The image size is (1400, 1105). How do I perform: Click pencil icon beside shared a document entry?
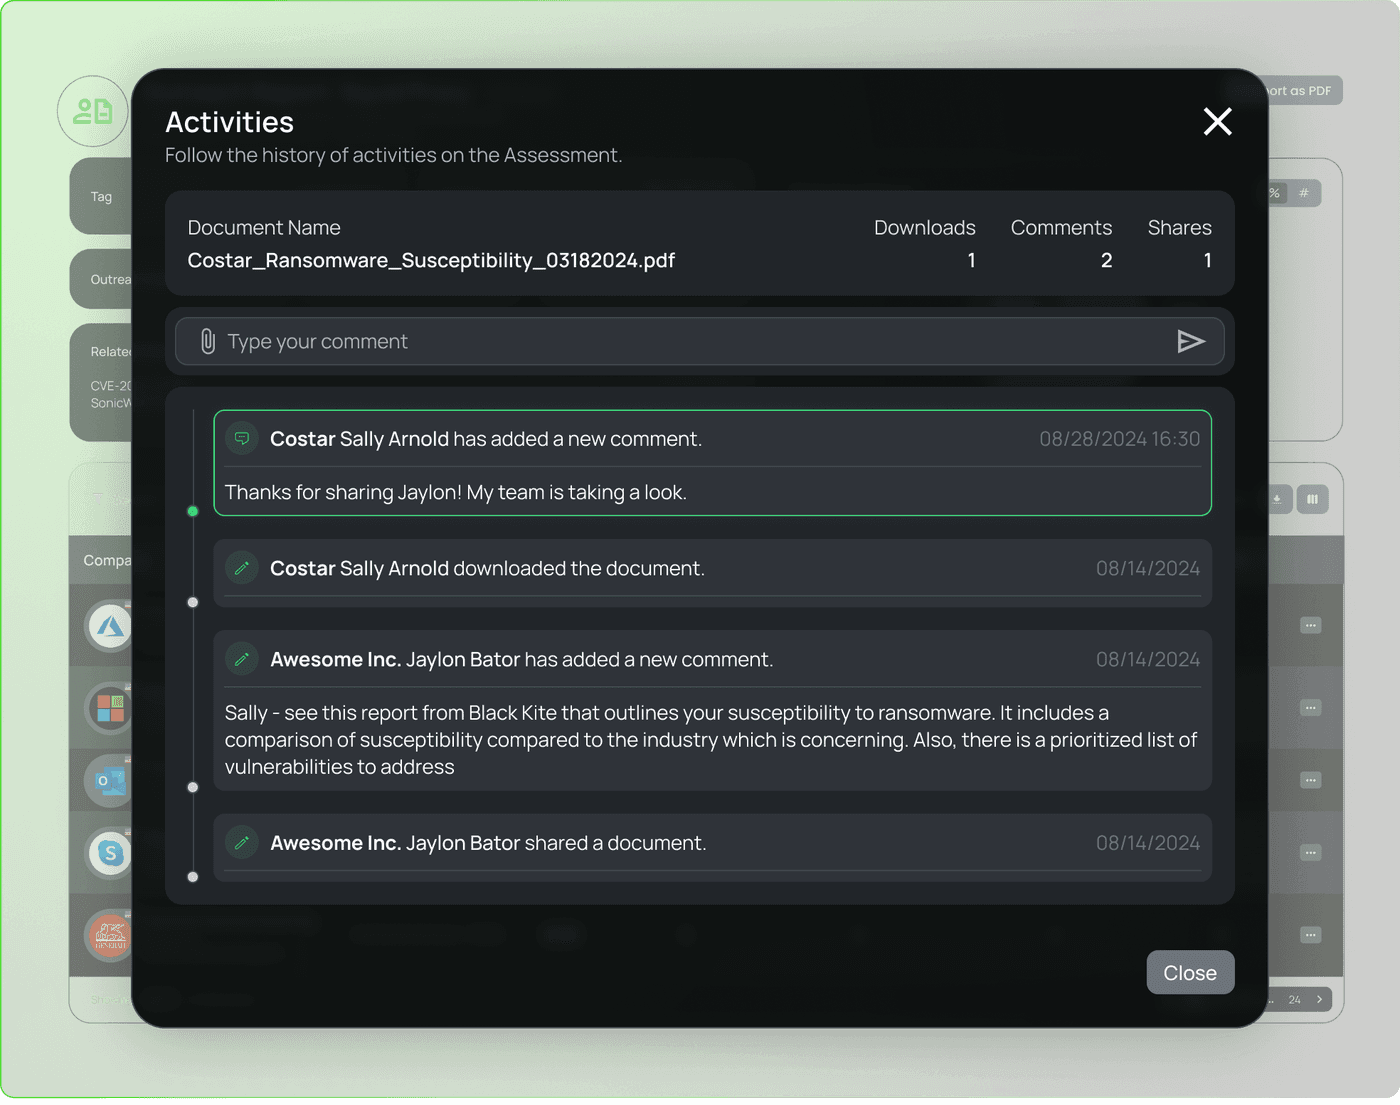[241, 843]
